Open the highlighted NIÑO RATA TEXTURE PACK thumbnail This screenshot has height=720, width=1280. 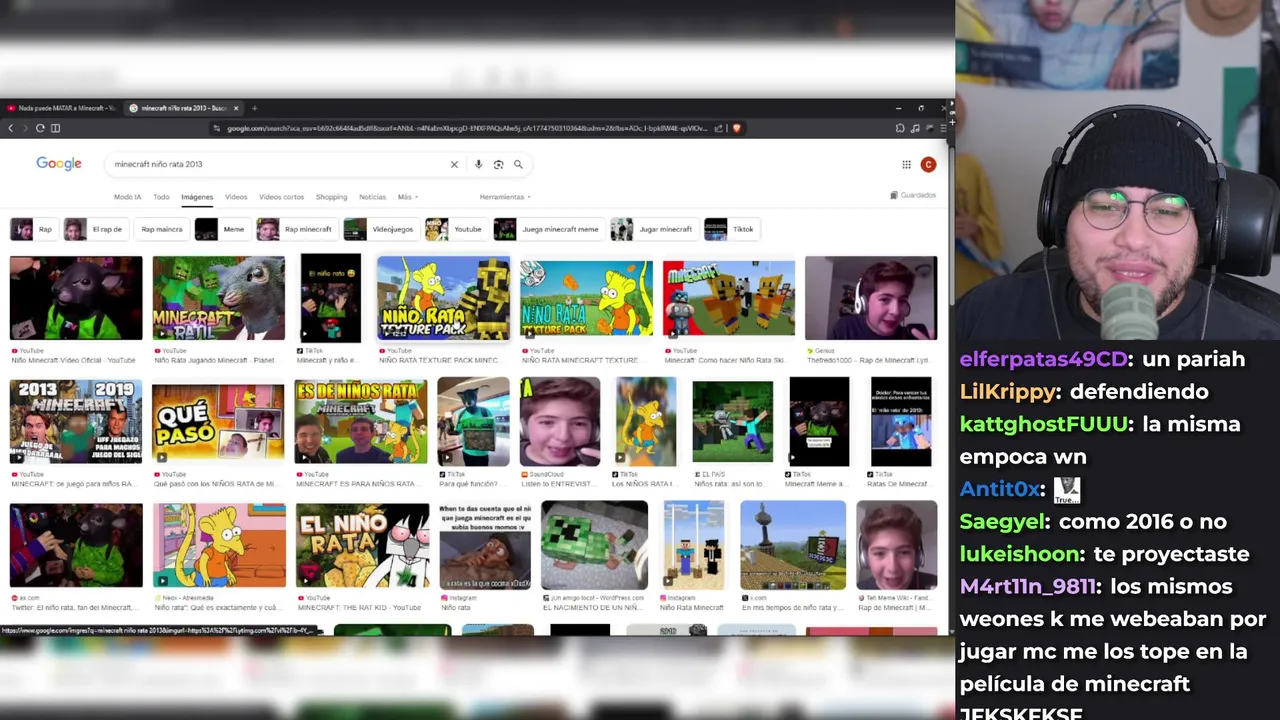click(x=443, y=298)
